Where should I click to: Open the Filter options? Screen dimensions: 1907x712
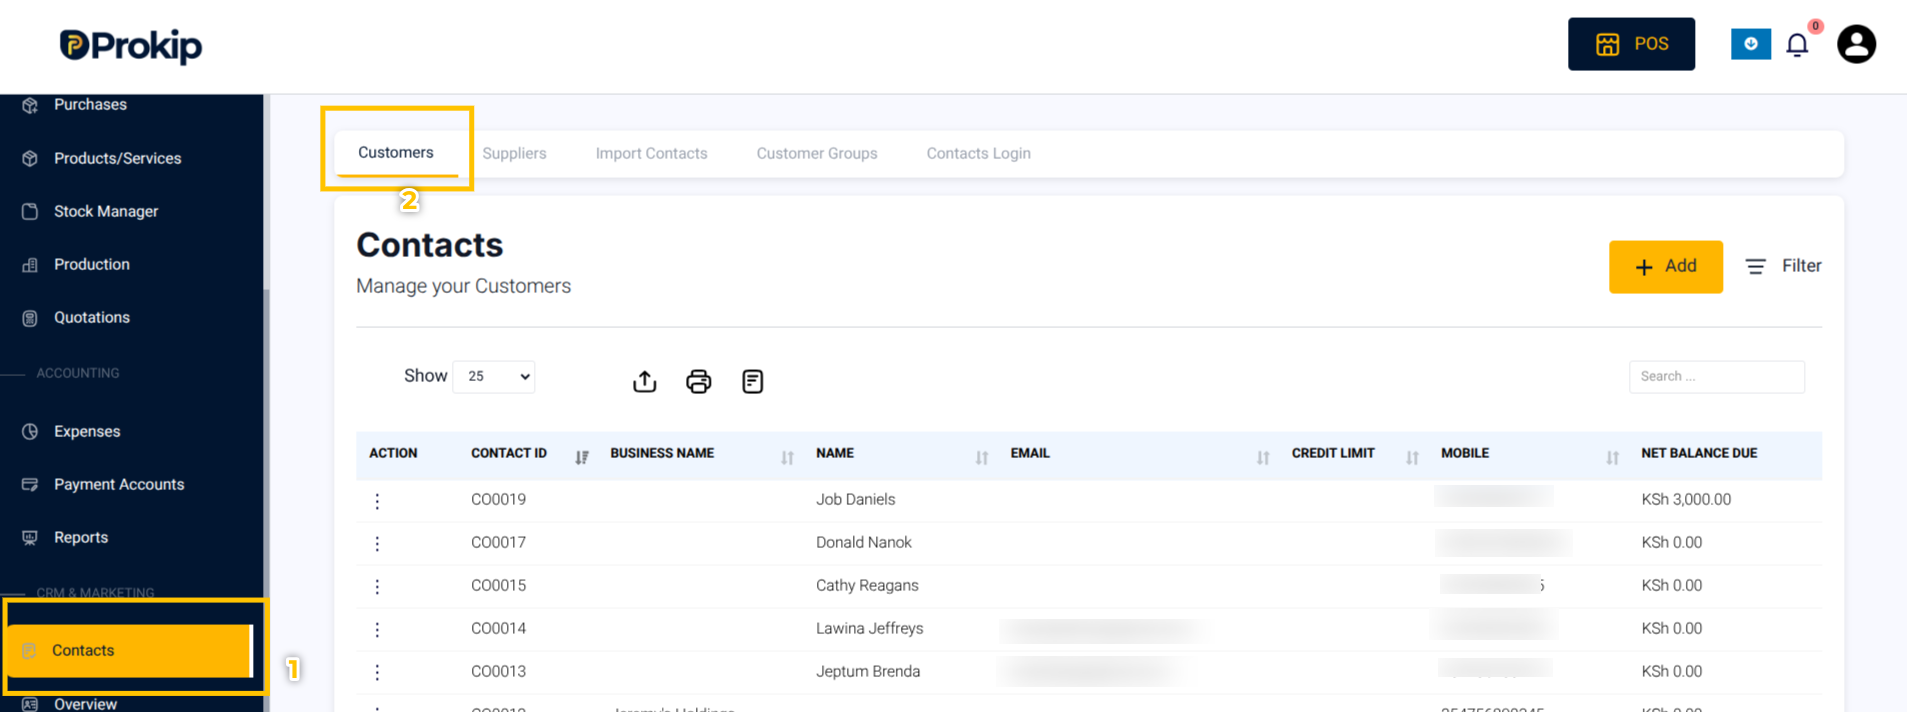[x=1783, y=266]
